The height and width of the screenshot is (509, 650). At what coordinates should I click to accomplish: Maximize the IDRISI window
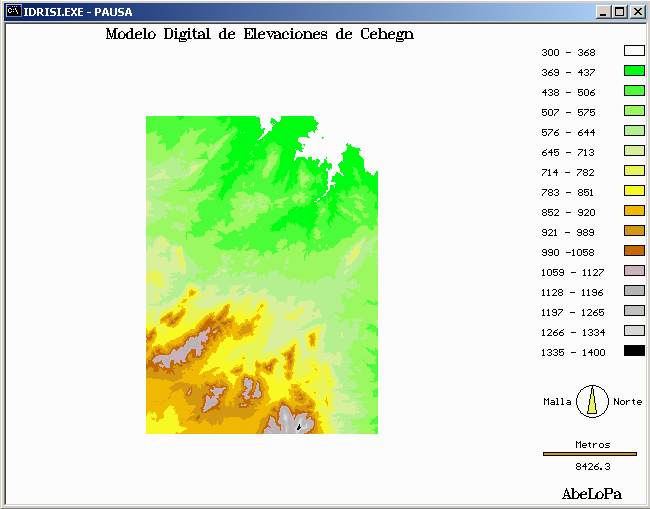[x=619, y=12]
